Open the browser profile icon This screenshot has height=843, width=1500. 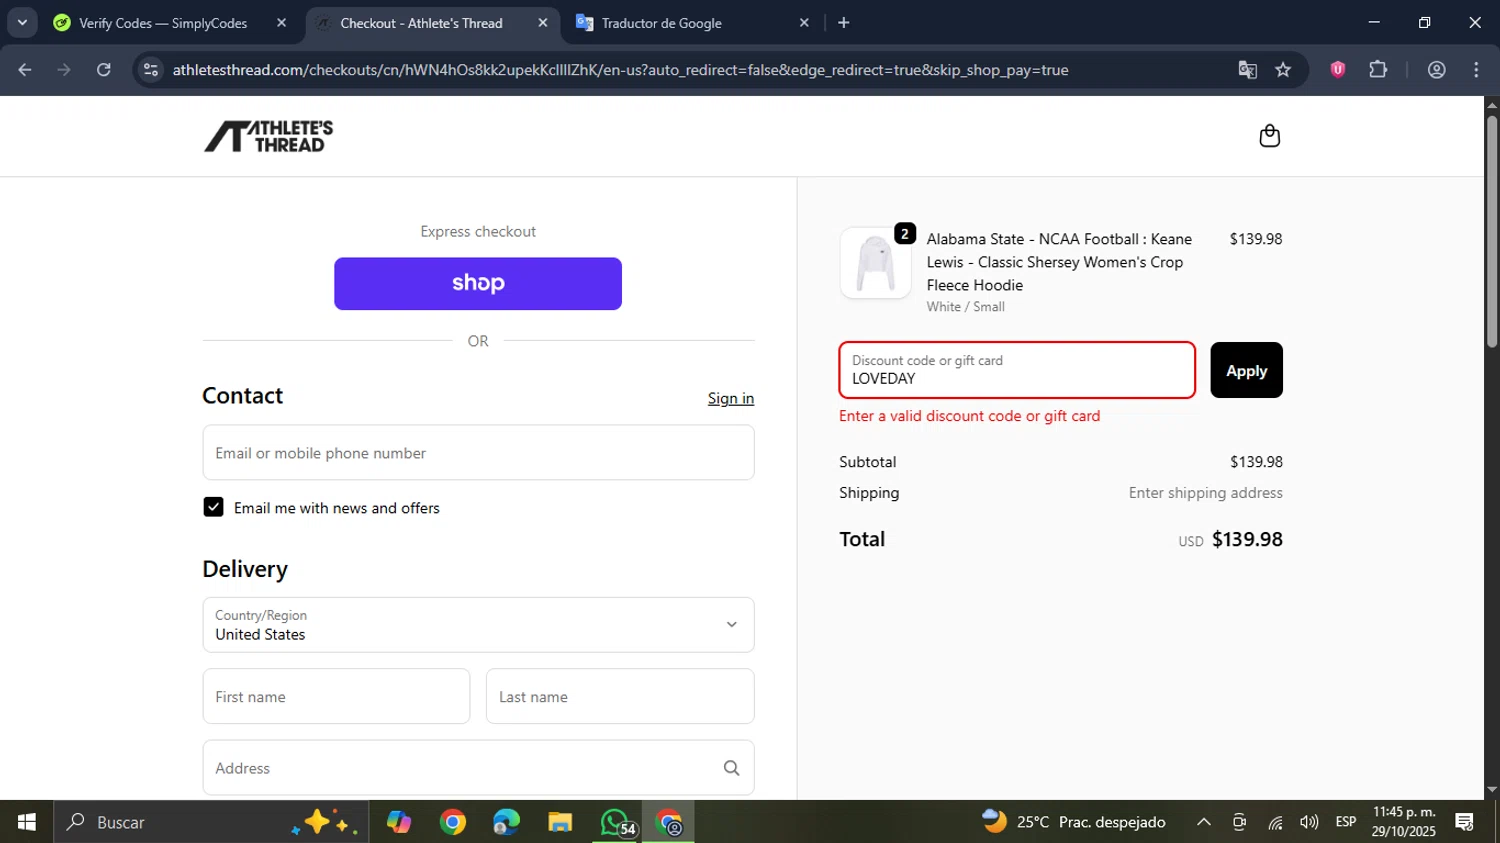(1437, 70)
